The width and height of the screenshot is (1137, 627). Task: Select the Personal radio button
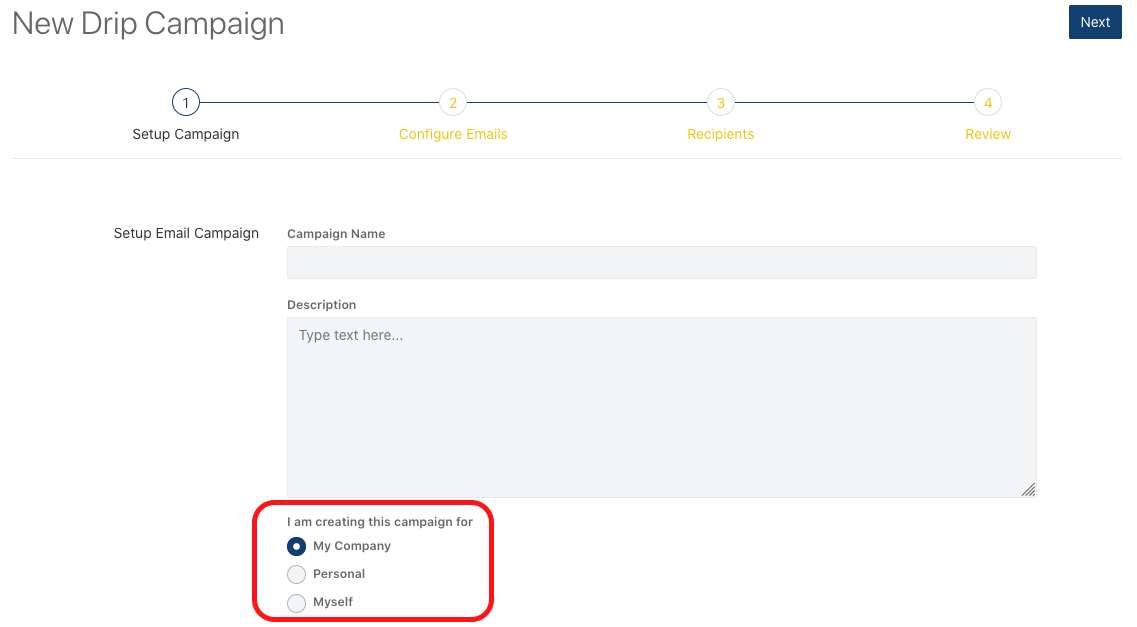[x=297, y=574]
